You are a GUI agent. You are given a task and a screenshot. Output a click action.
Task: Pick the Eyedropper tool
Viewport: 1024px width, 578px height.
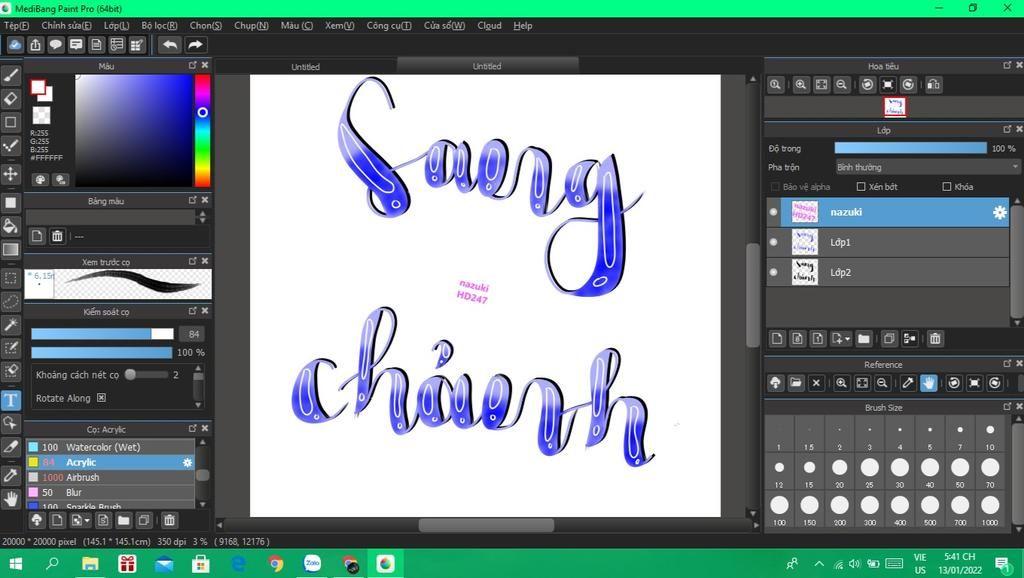(x=11, y=475)
